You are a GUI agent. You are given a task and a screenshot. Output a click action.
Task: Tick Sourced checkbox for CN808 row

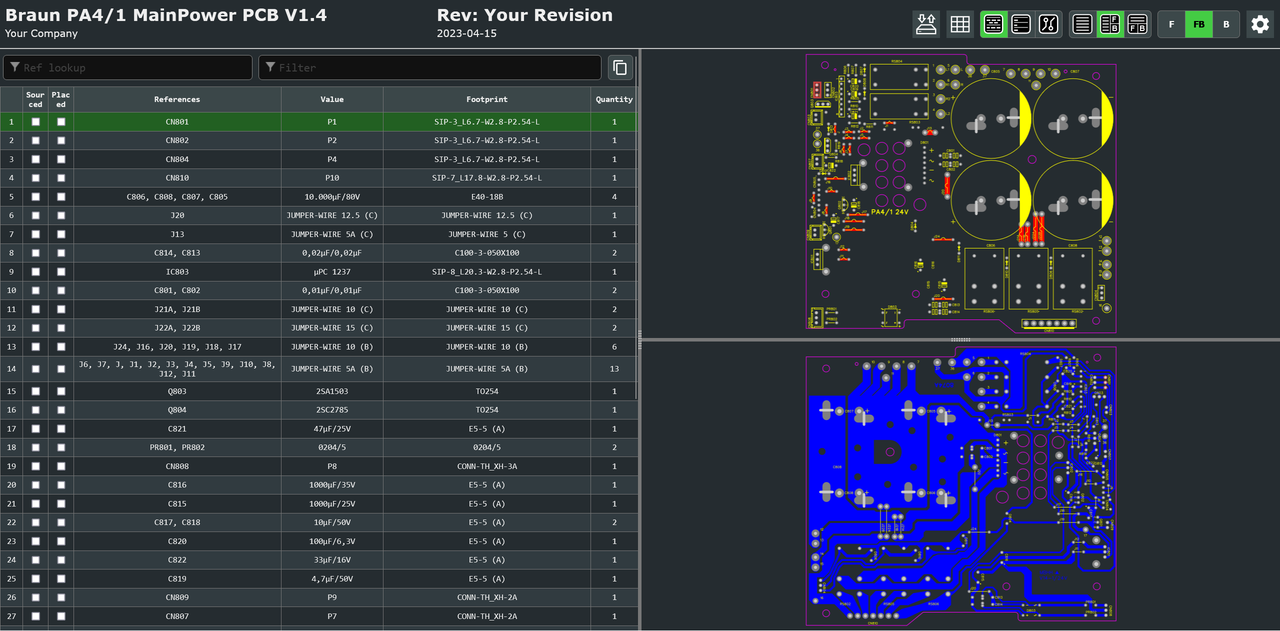point(36,466)
